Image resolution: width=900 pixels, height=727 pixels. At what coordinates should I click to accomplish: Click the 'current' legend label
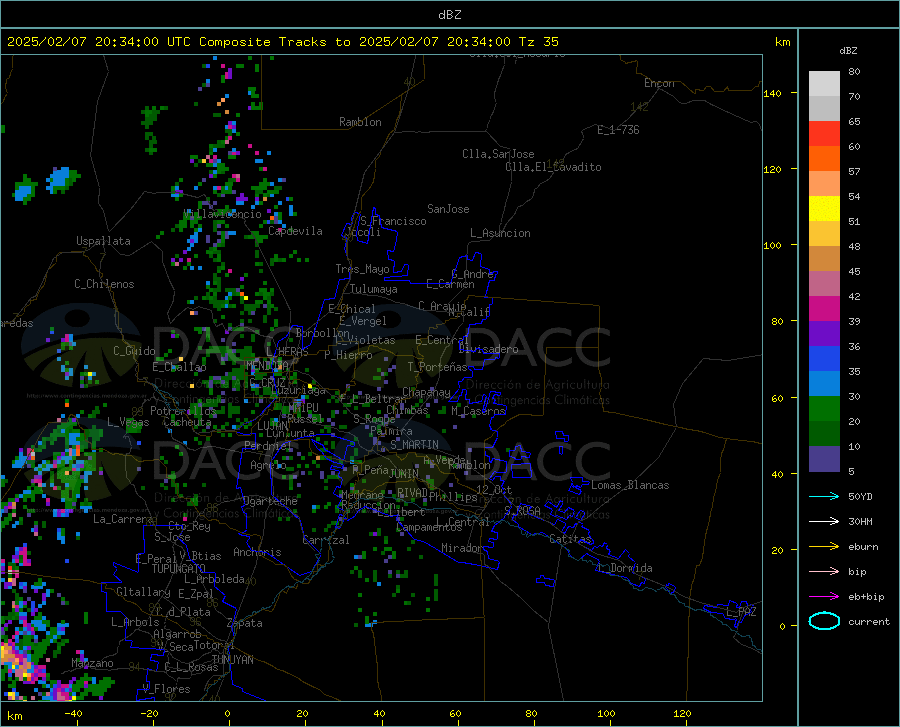(x=869, y=621)
